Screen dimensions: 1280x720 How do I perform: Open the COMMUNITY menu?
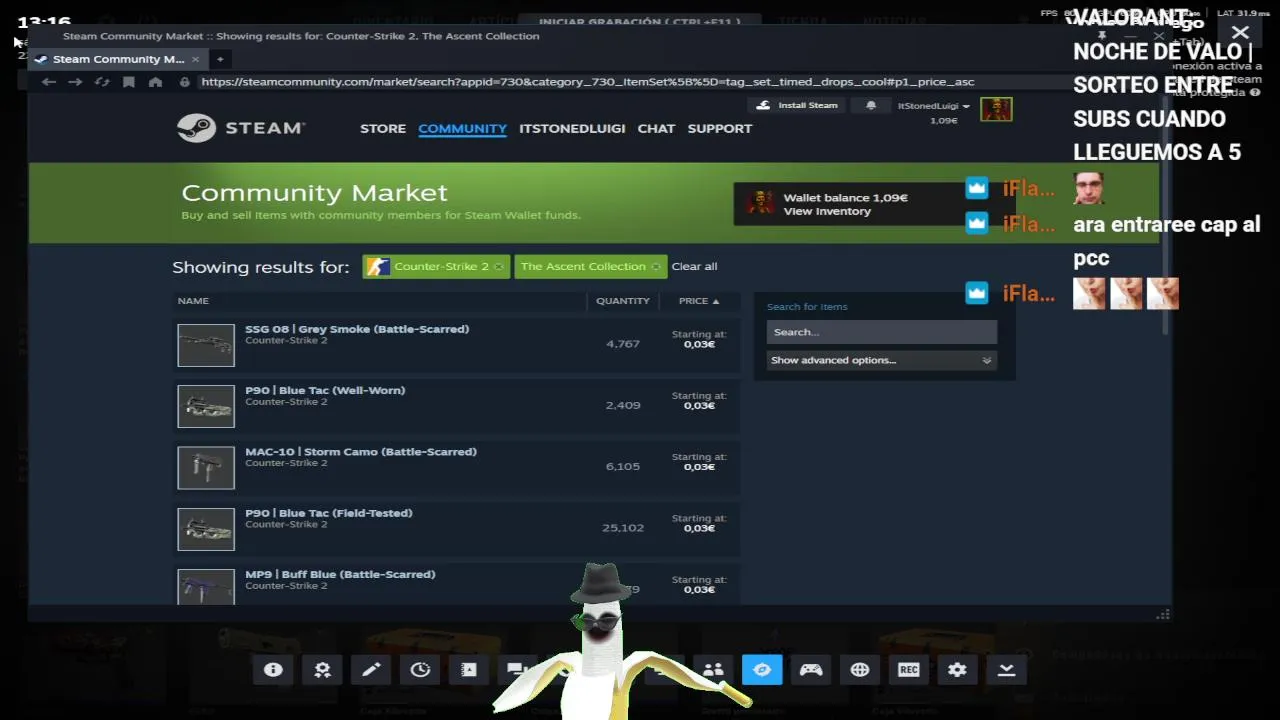coord(462,129)
